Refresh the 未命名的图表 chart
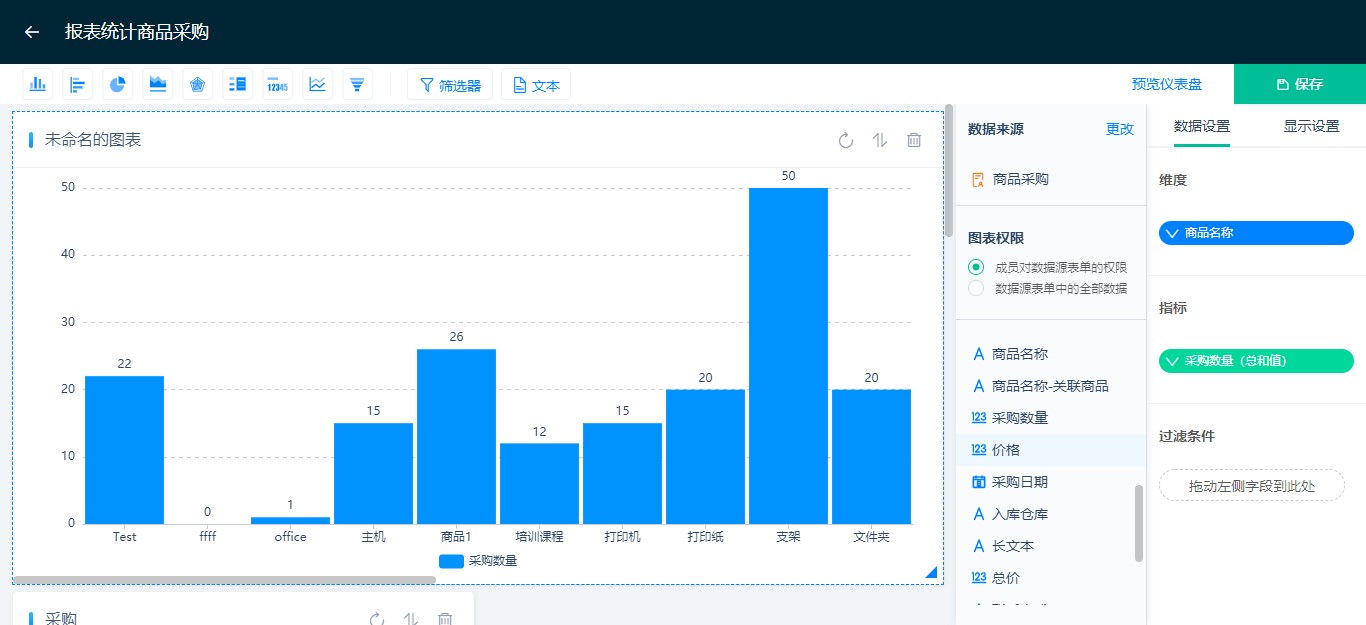This screenshot has height=625, width=1366. (x=846, y=140)
